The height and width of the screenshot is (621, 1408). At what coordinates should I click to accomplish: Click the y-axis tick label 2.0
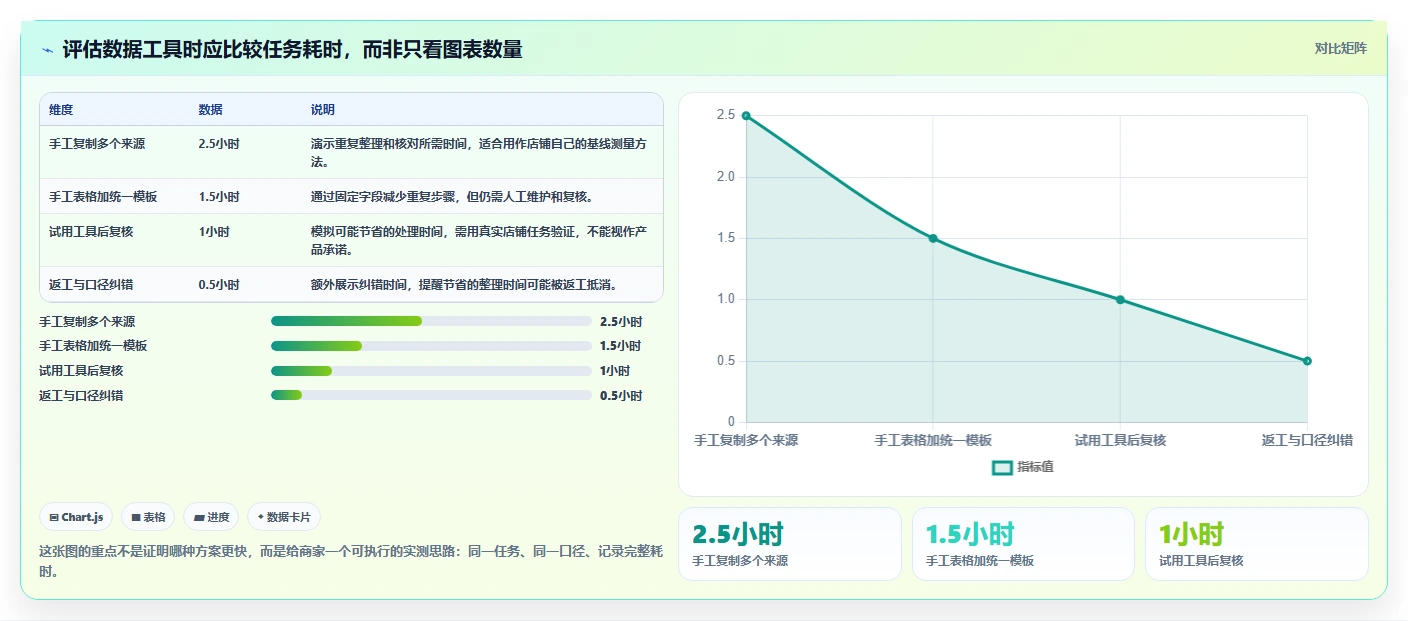[x=725, y=177]
